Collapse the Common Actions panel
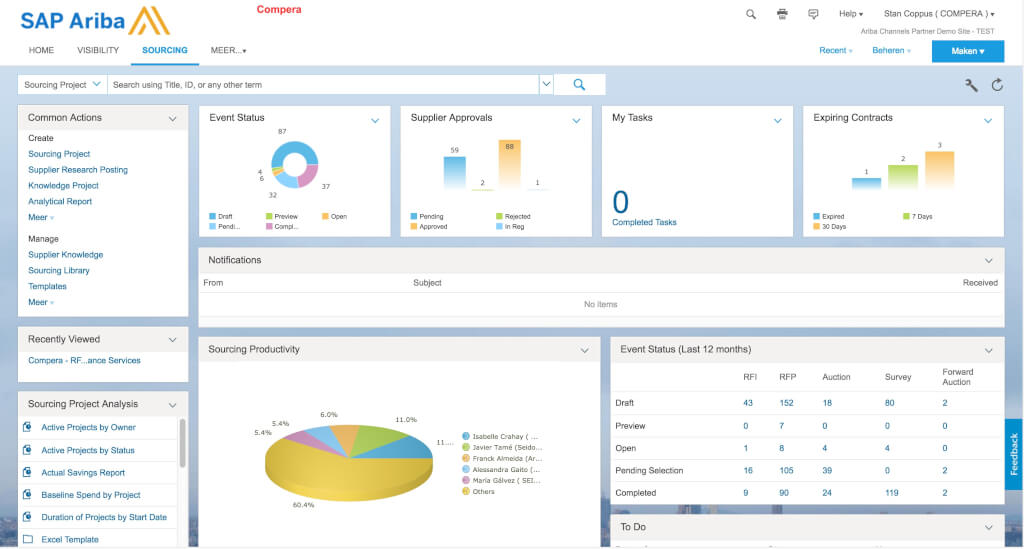Viewport: 1024px width, 549px height. tap(173, 118)
